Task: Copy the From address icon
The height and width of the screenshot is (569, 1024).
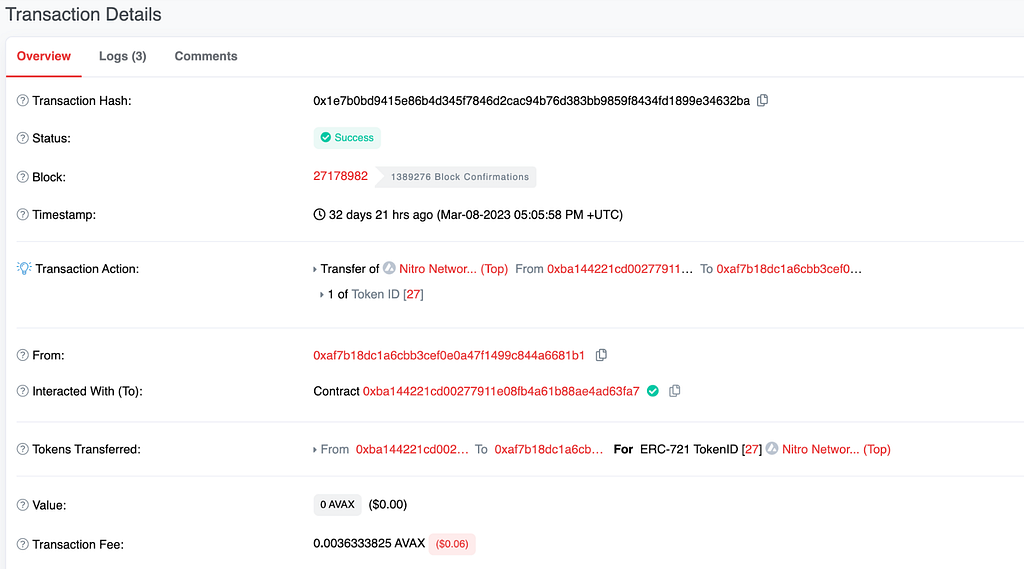Action: (601, 355)
